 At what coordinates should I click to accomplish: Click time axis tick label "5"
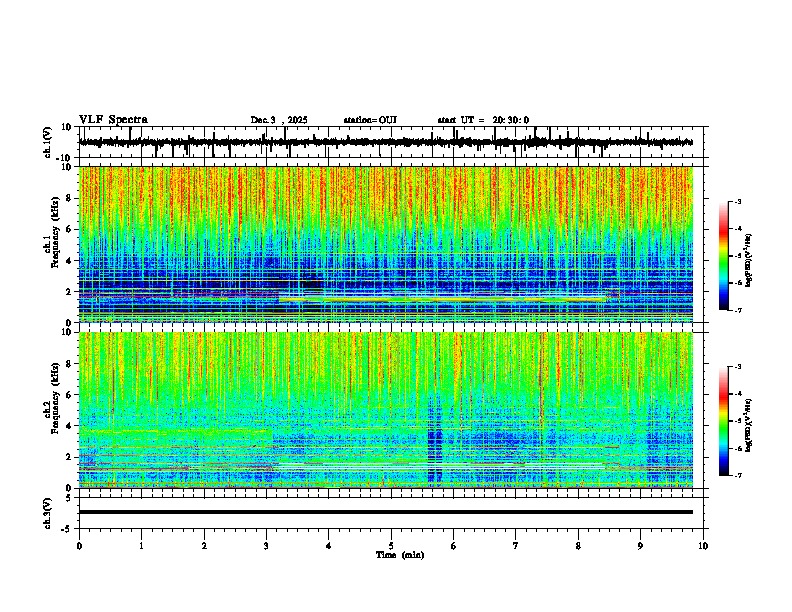point(391,546)
